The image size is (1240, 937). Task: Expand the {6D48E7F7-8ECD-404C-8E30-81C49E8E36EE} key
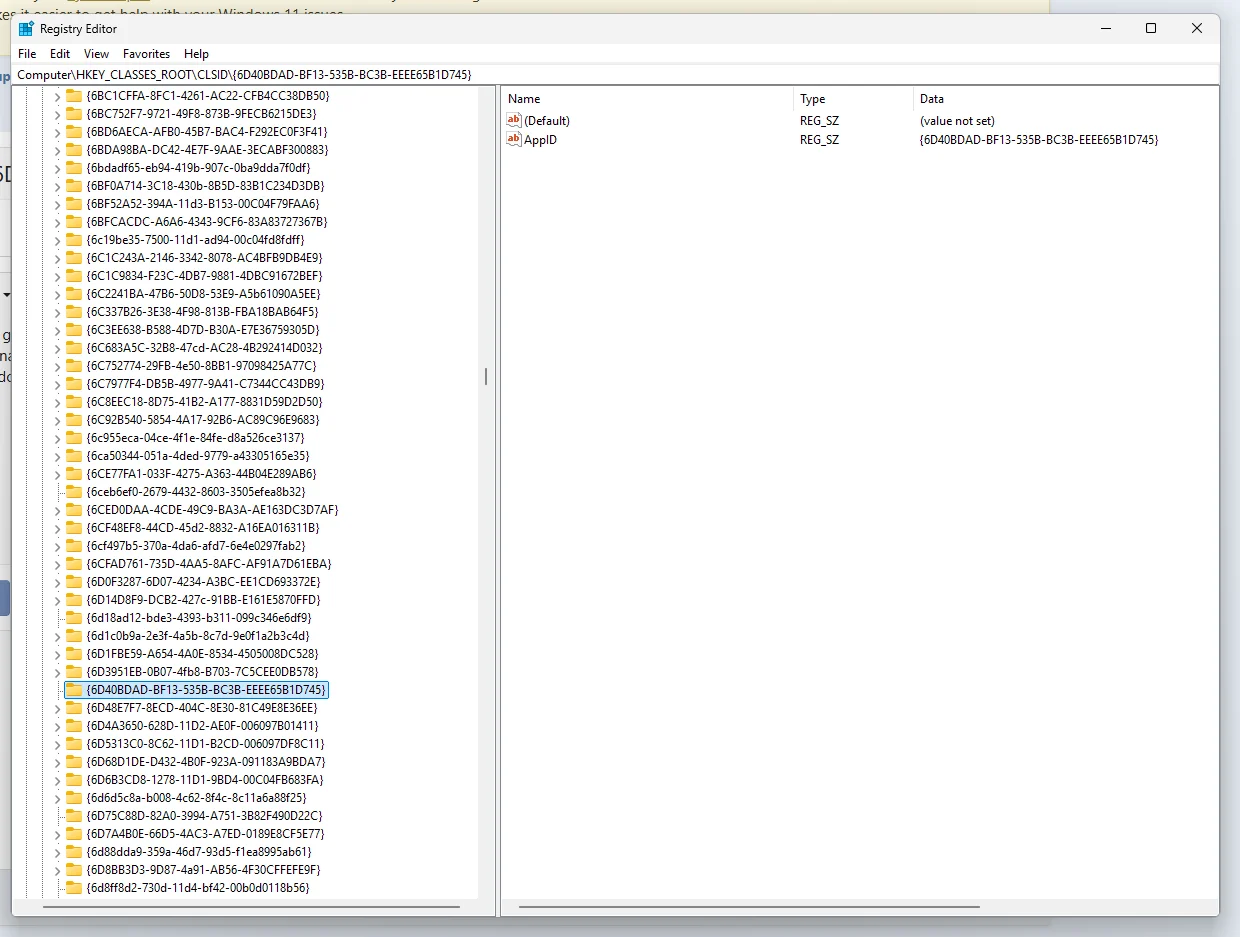click(x=57, y=708)
